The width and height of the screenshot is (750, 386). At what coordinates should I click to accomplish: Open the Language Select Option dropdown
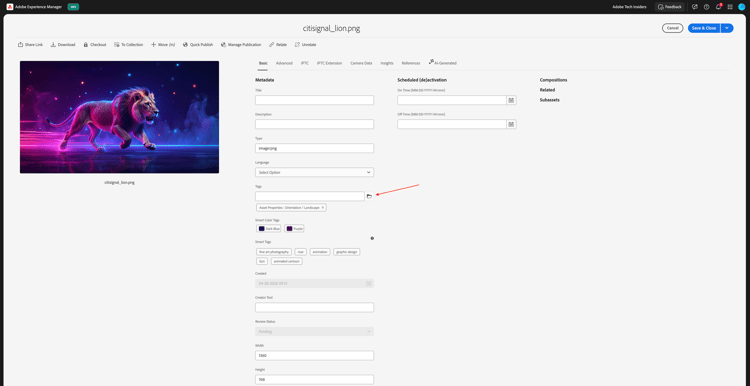314,172
